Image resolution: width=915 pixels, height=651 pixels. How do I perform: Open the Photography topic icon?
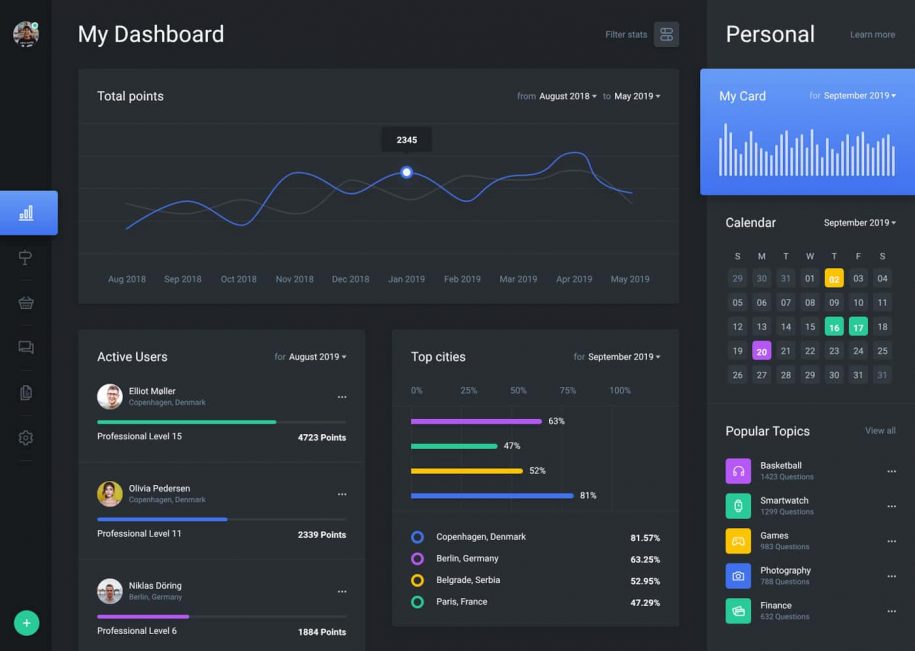click(x=738, y=575)
